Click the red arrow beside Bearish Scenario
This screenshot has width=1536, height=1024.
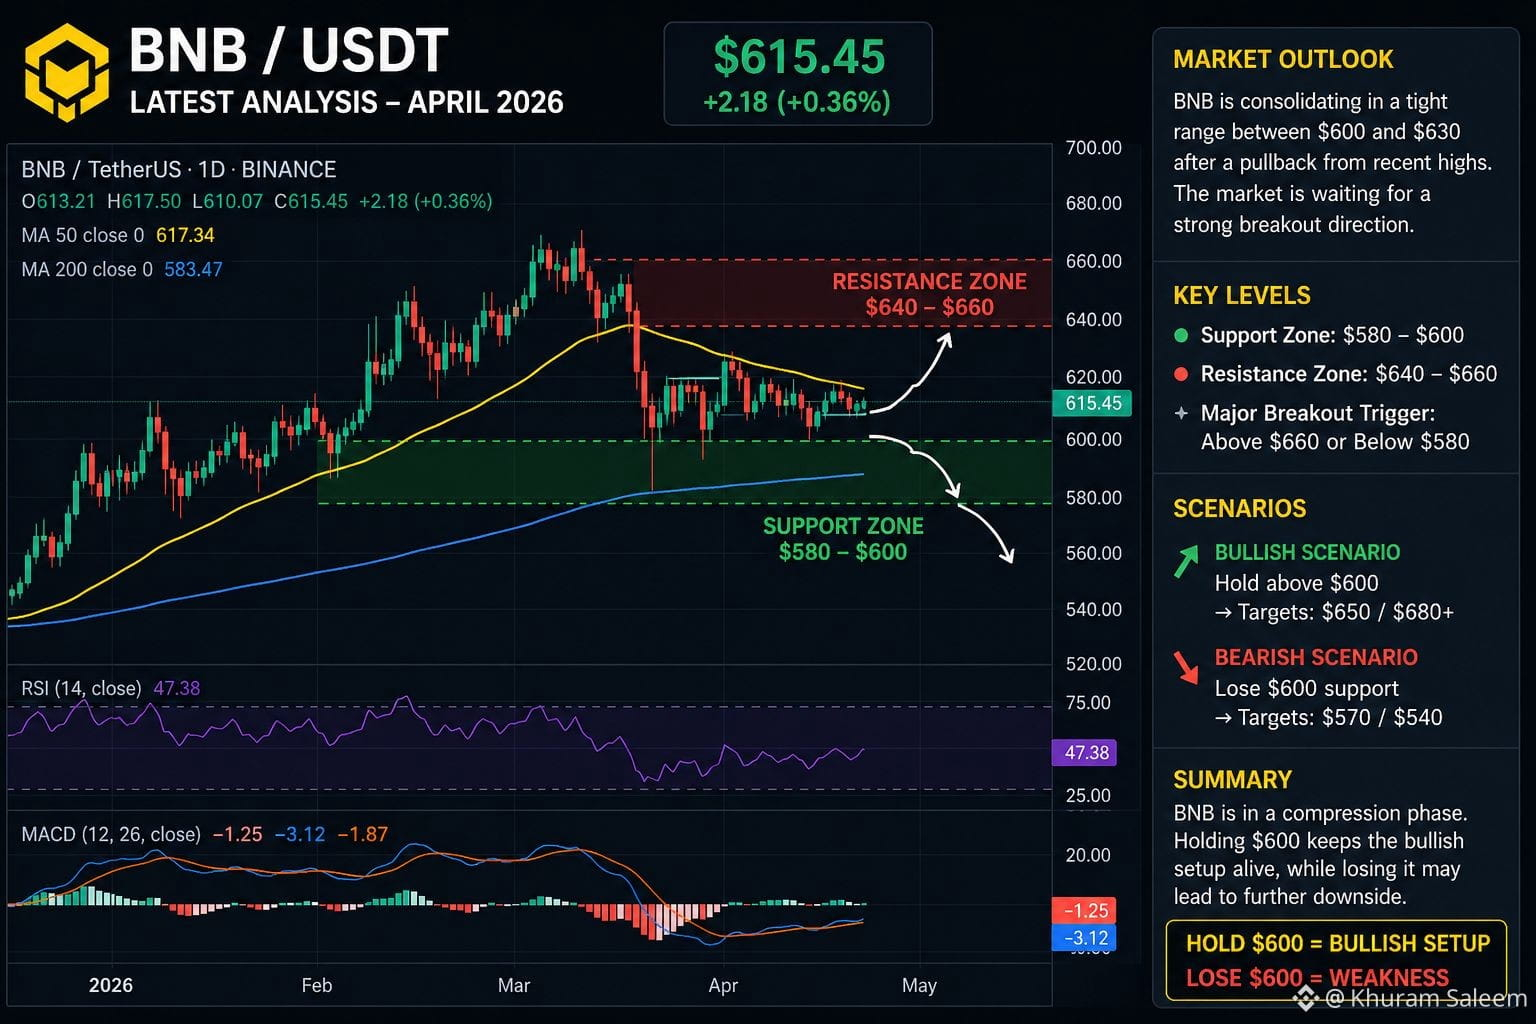pyautogui.click(x=1186, y=667)
